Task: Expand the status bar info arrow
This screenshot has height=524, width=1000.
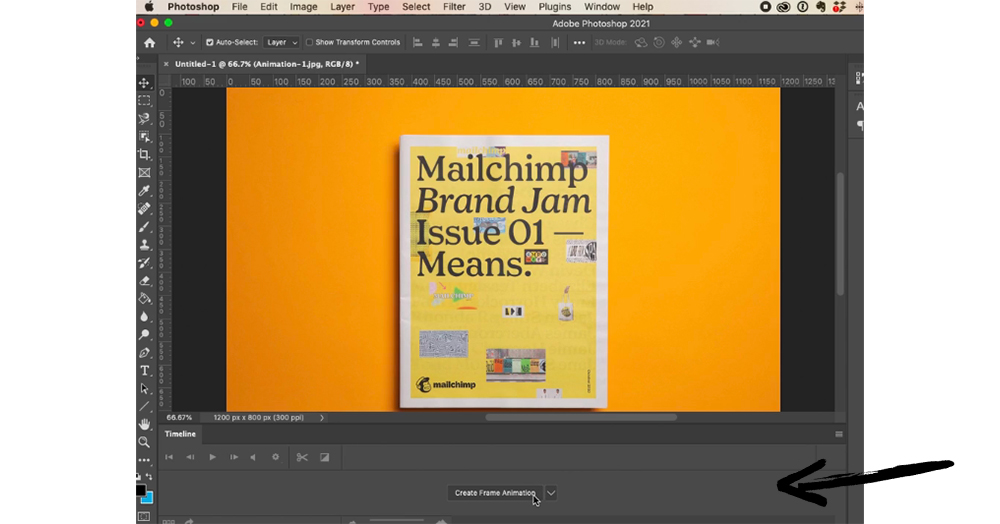Action: [322, 418]
